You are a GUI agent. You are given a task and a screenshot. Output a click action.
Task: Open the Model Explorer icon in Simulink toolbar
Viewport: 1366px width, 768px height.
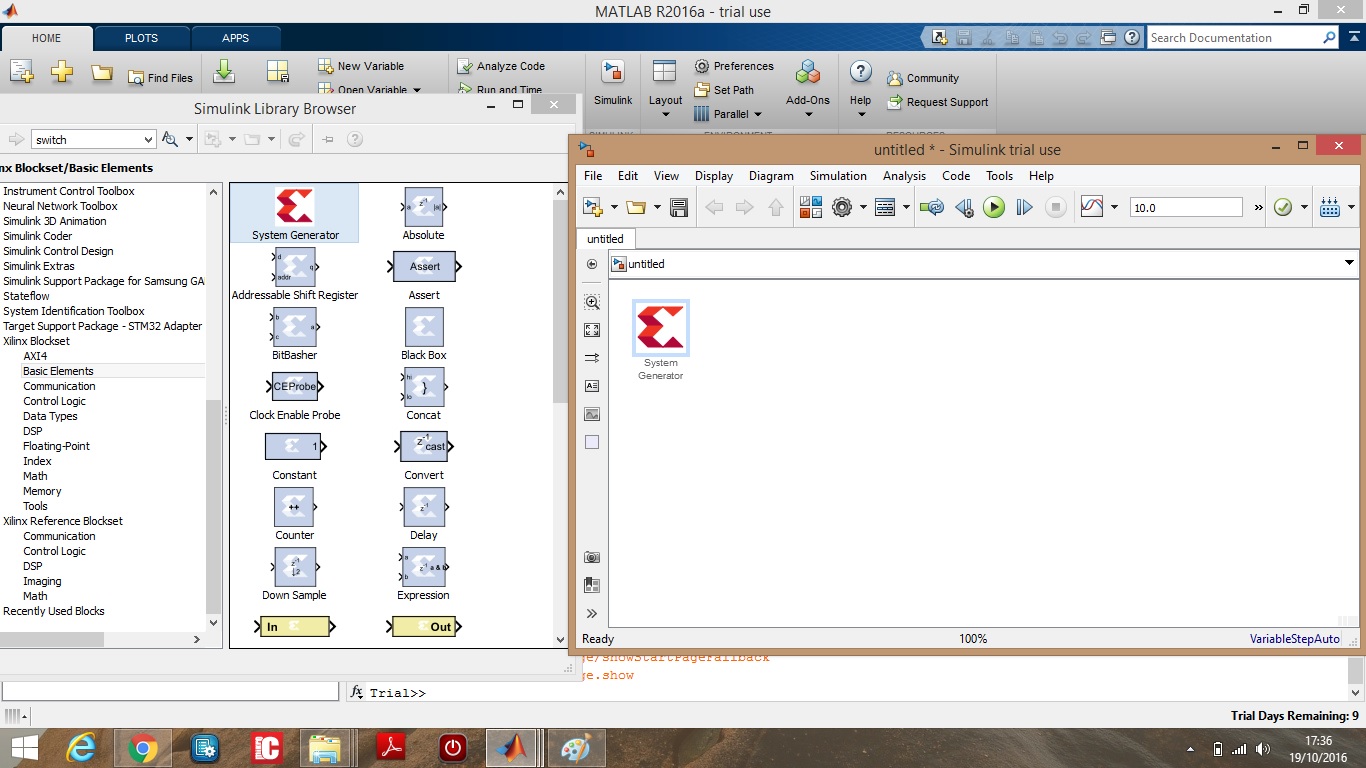point(885,207)
